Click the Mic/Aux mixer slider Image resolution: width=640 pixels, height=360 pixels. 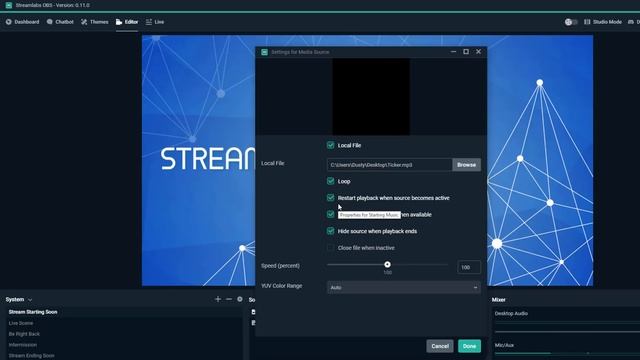coord(567,353)
